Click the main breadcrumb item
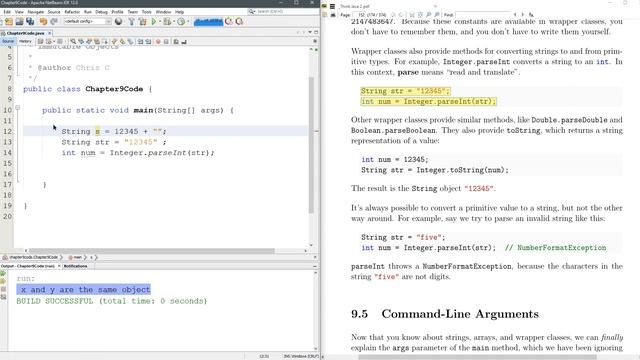This screenshot has height=360, width=640. click(75, 258)
